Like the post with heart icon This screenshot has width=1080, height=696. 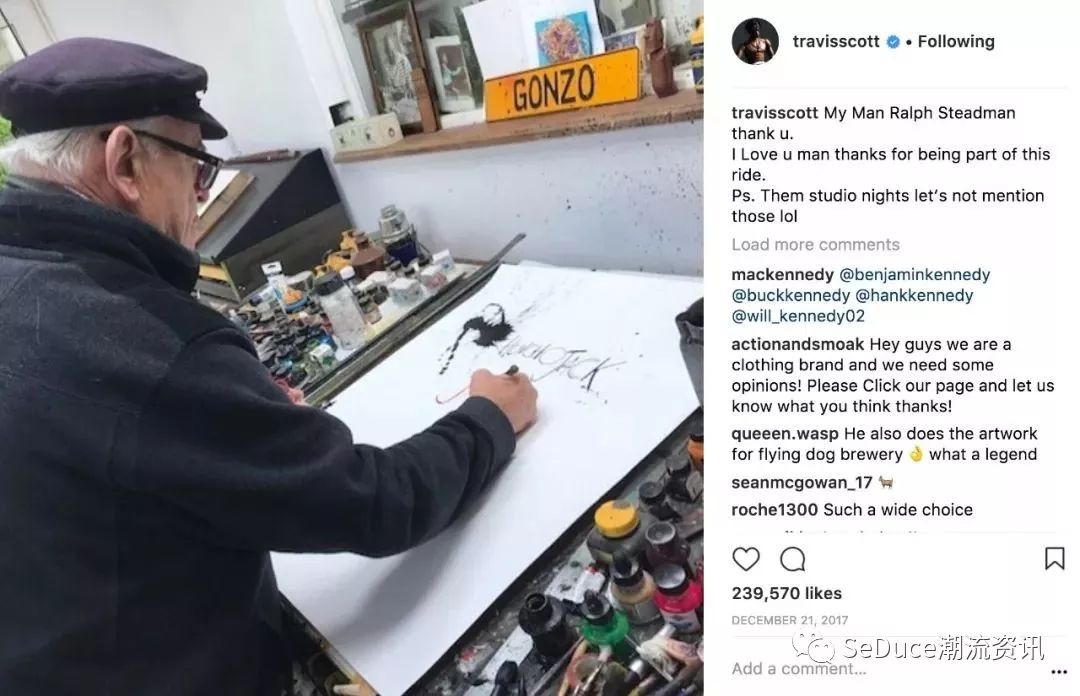[x=746, y=559]
